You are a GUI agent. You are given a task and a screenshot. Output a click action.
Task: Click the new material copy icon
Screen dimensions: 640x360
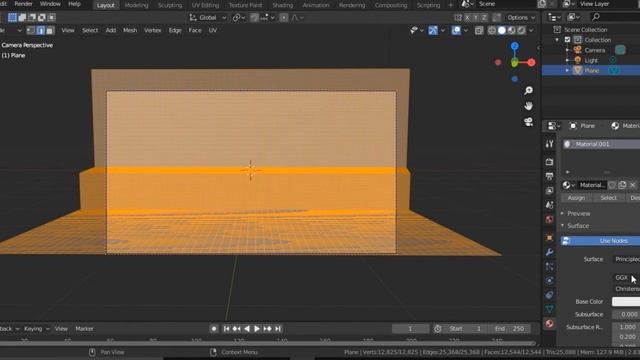click(622, 185)
